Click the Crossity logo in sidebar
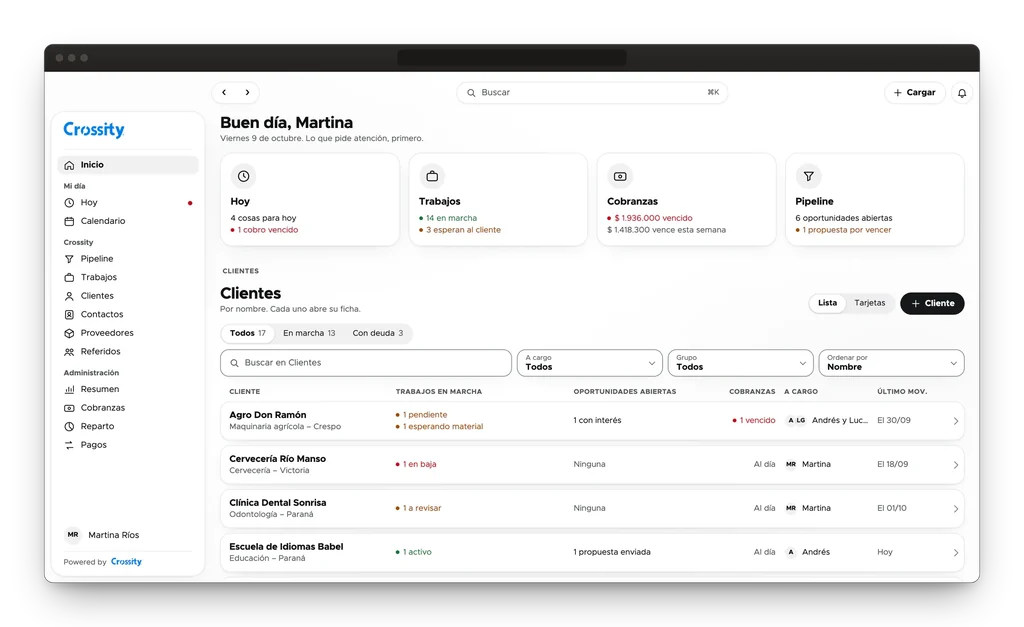The image size is (1024, 627). coord(94,129)
